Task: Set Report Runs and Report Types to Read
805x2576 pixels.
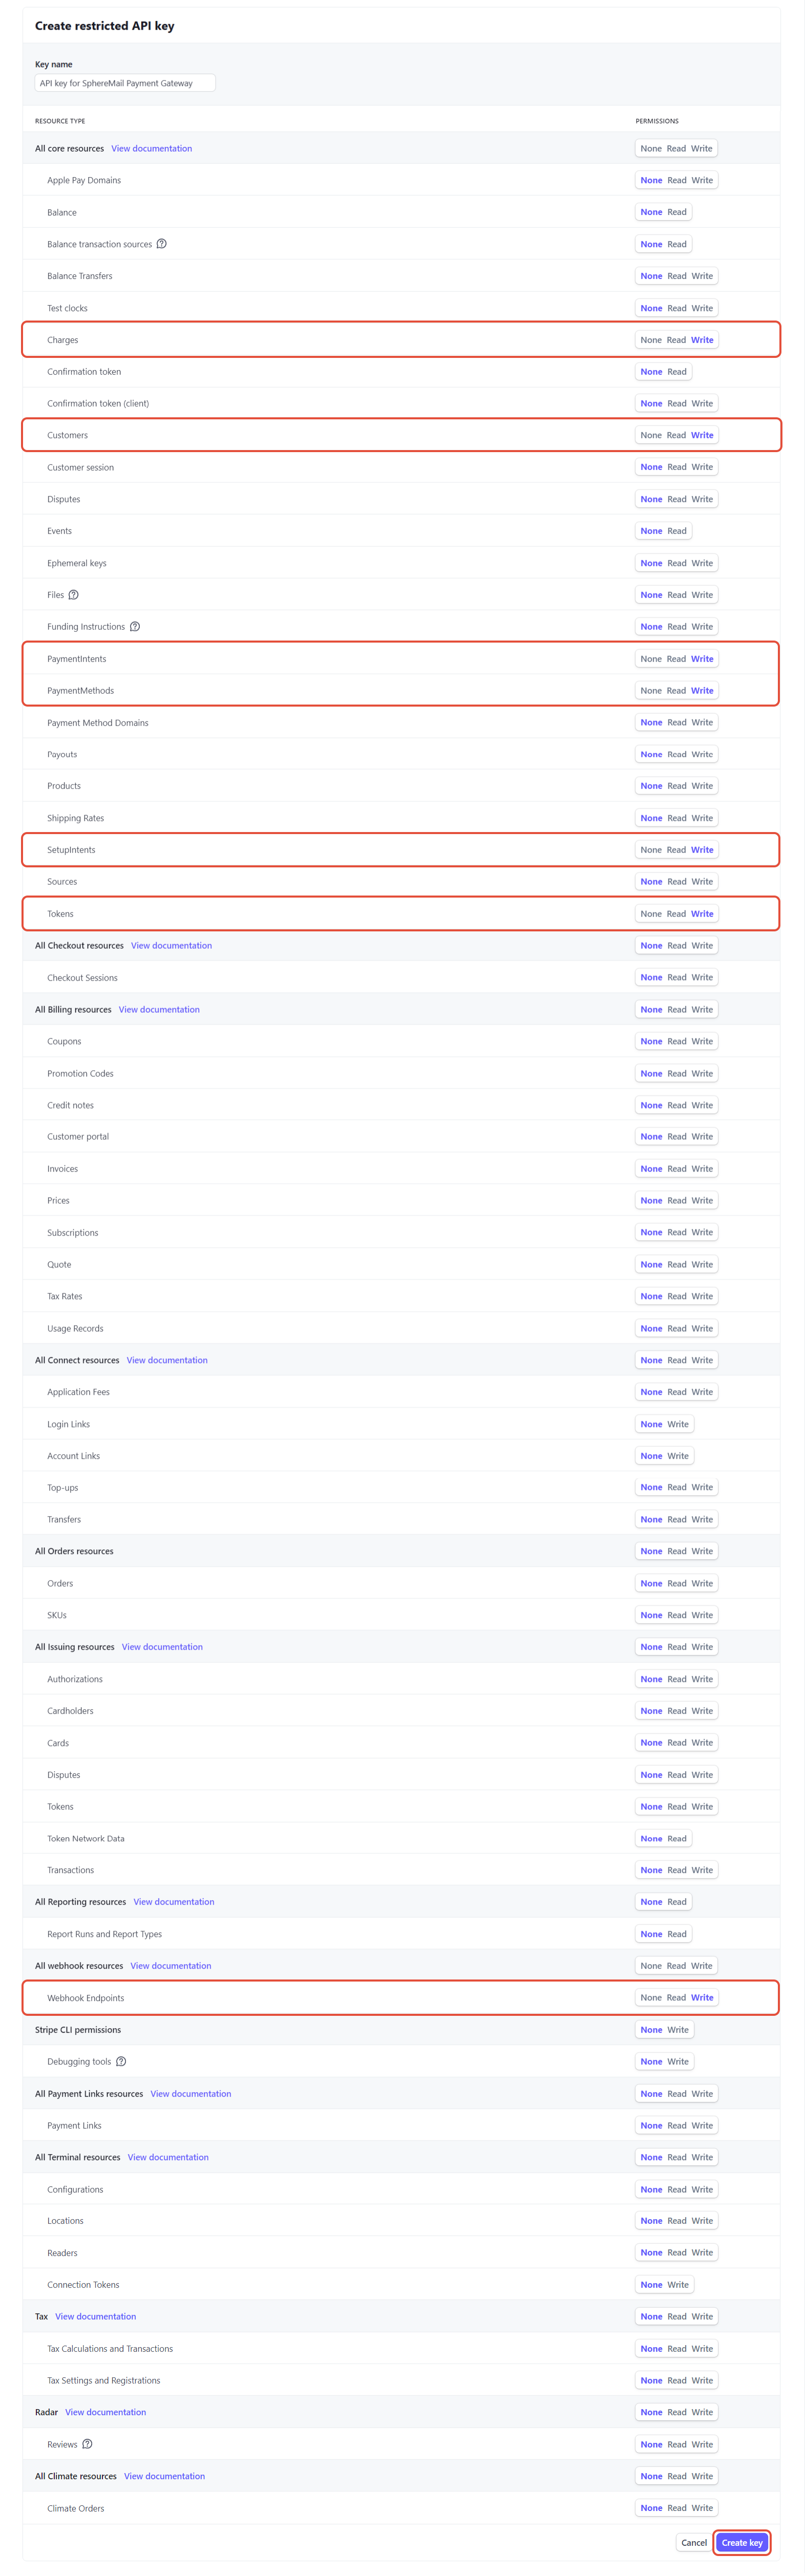Action: click(677, 1934)
